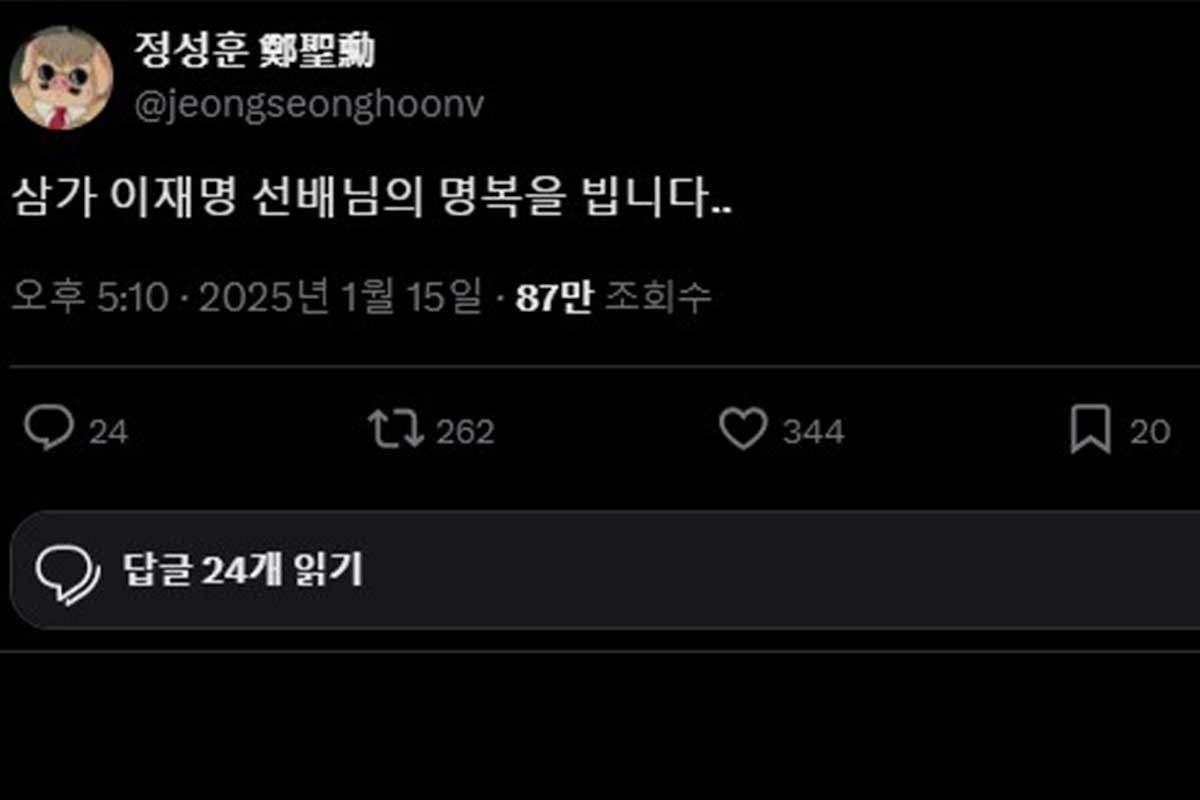
Task: Click the bookmark count 20
Action: pyautogui.click(x=1150, y=432)
